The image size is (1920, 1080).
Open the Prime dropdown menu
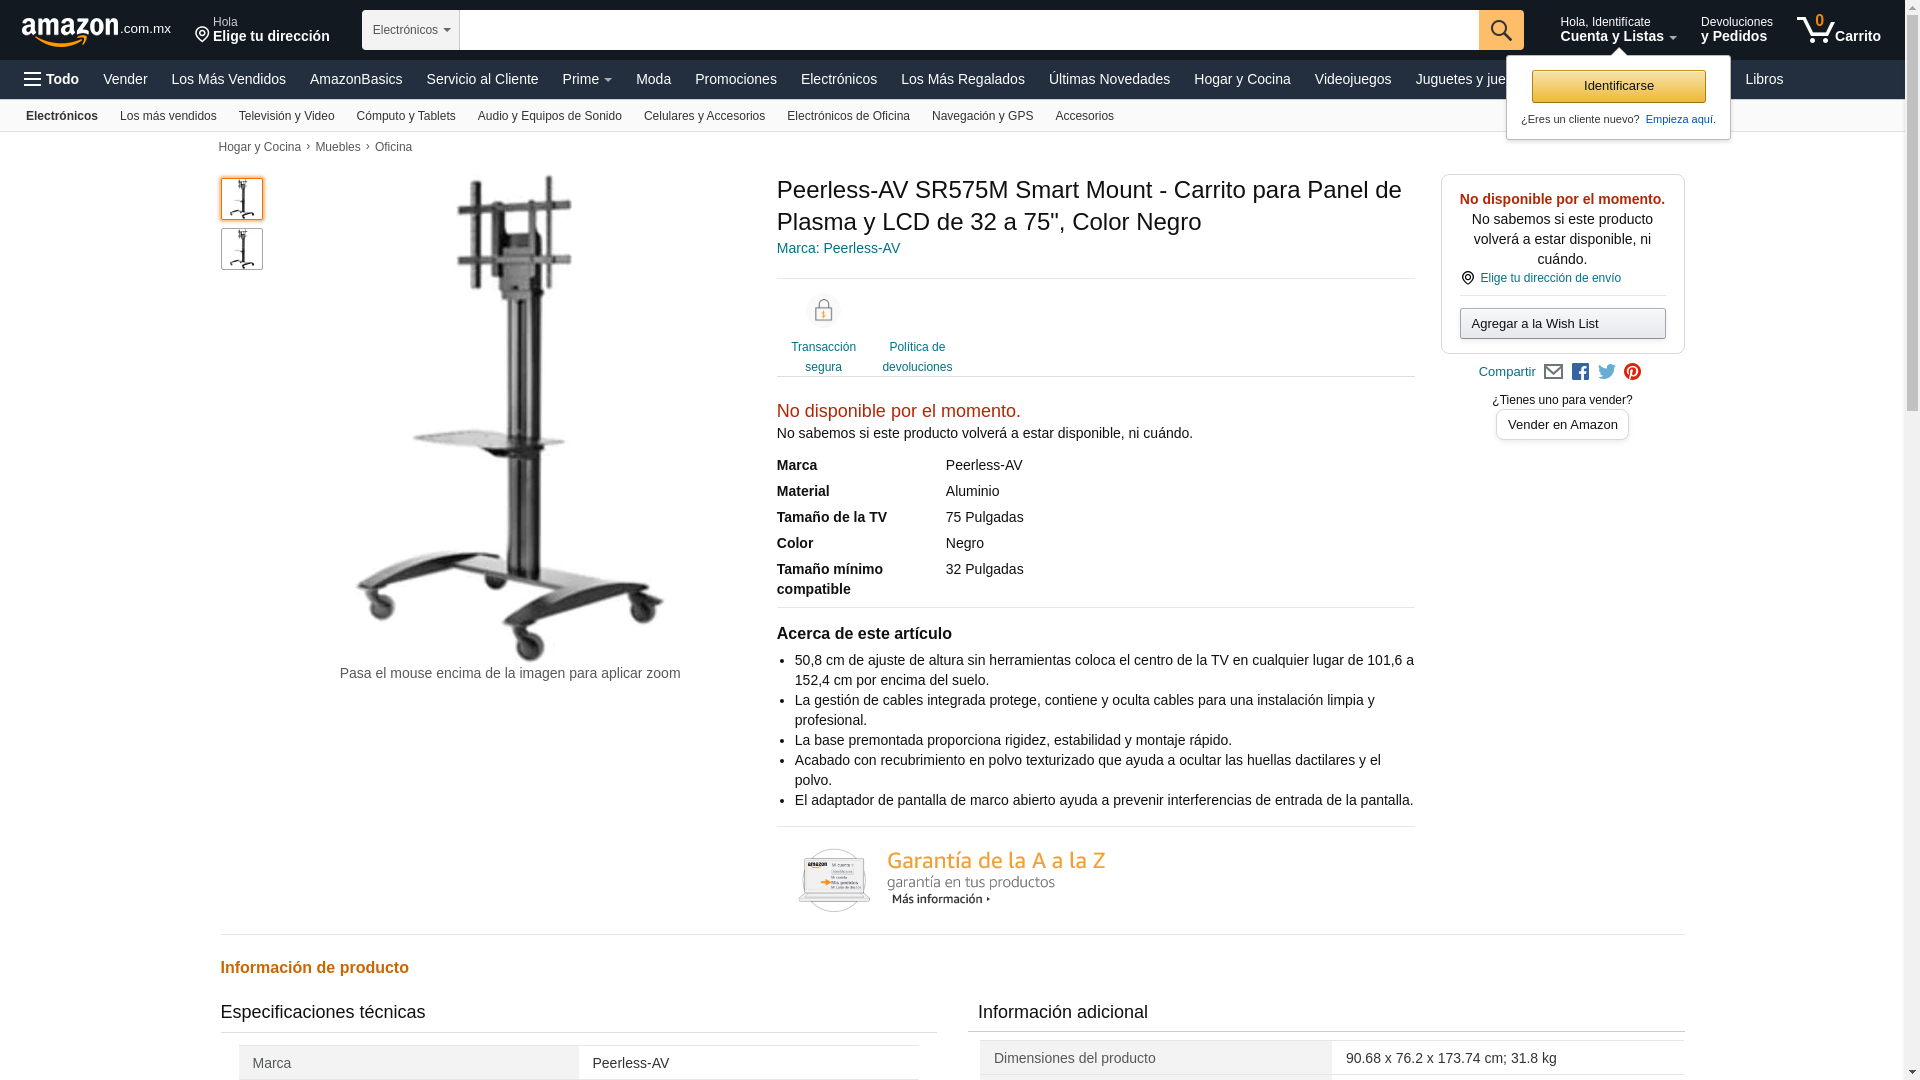[x=587, y=79]
